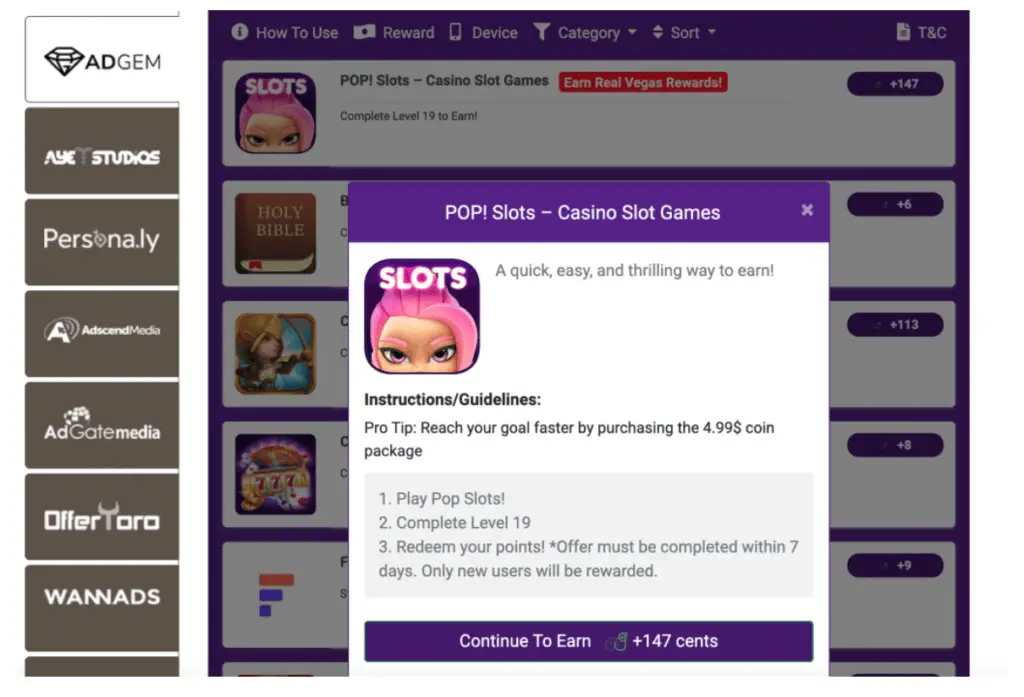The height and width of the screenshot is (697, 1024).
Task: Open the How To Use info icon
Action: pyautogui.click(x=240, y=31)
